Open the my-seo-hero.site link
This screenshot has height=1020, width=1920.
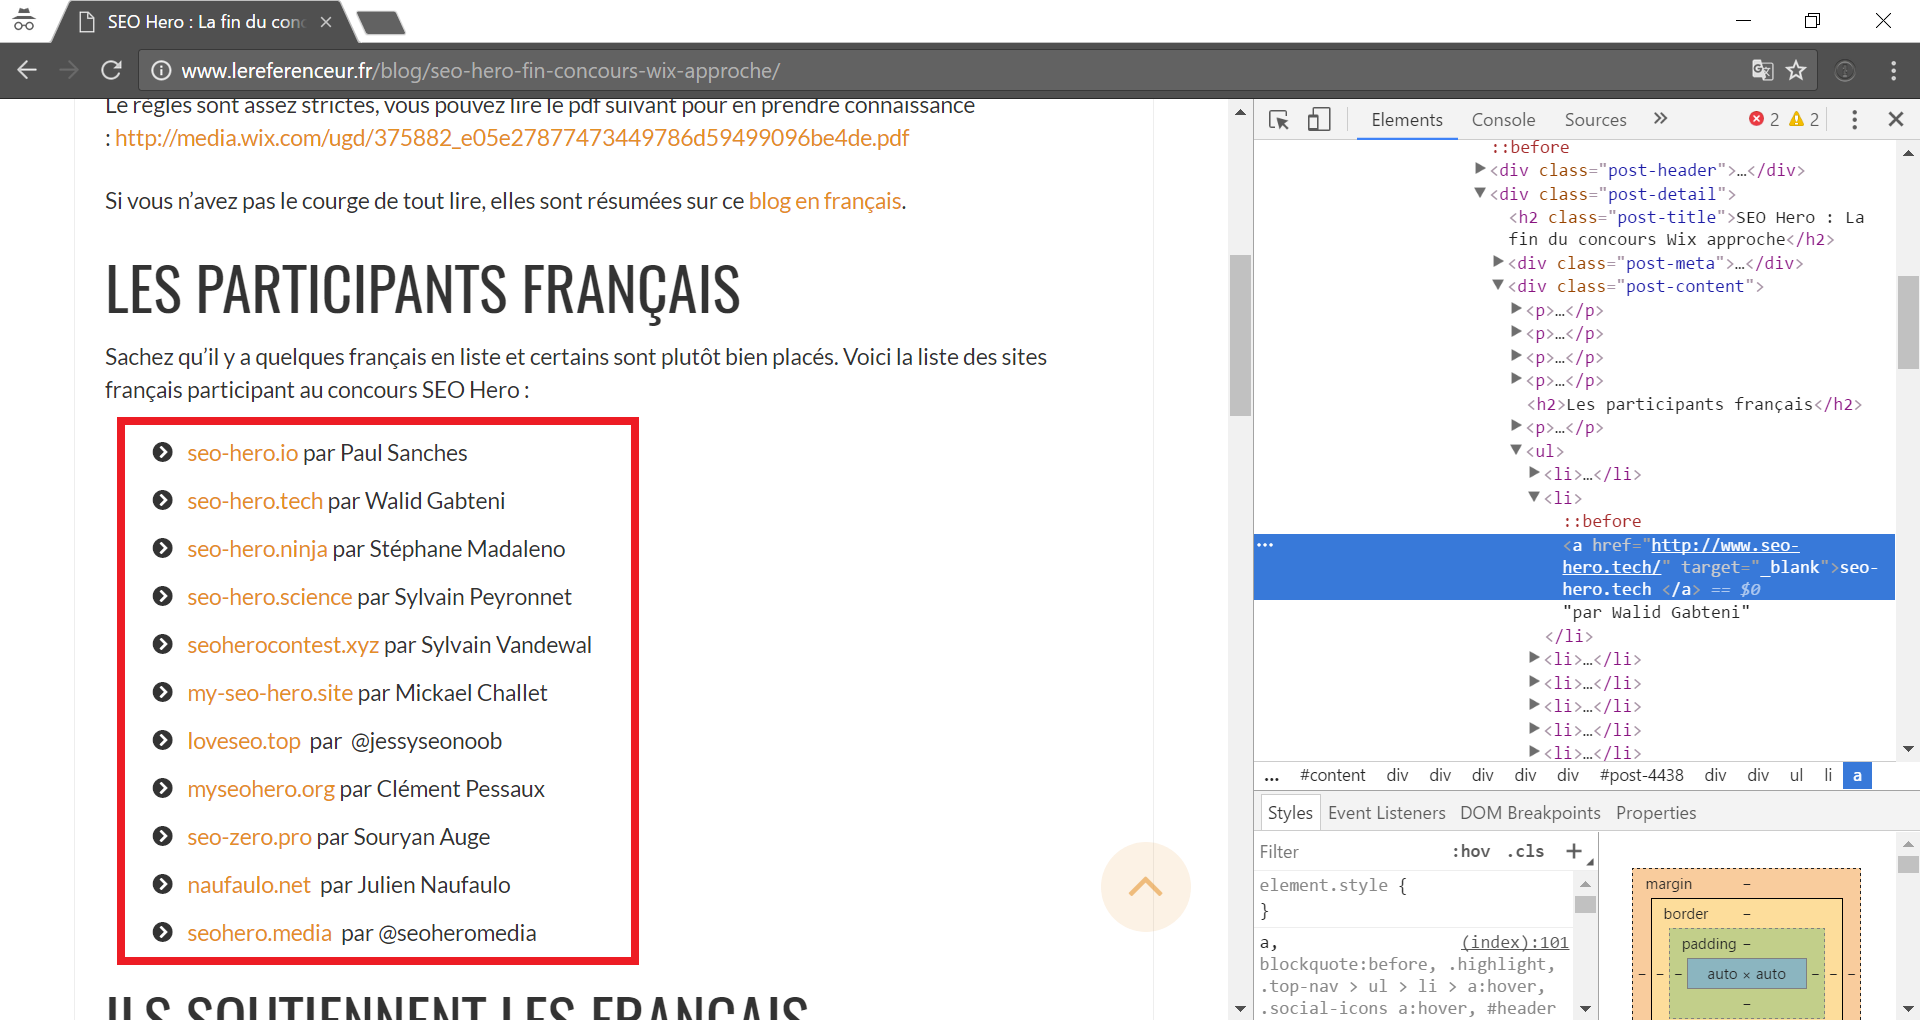[270, 693]
